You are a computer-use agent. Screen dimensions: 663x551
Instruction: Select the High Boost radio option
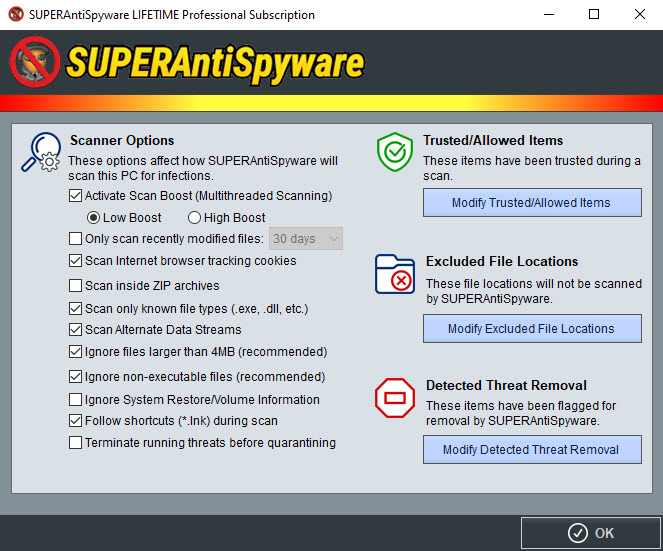194,218
